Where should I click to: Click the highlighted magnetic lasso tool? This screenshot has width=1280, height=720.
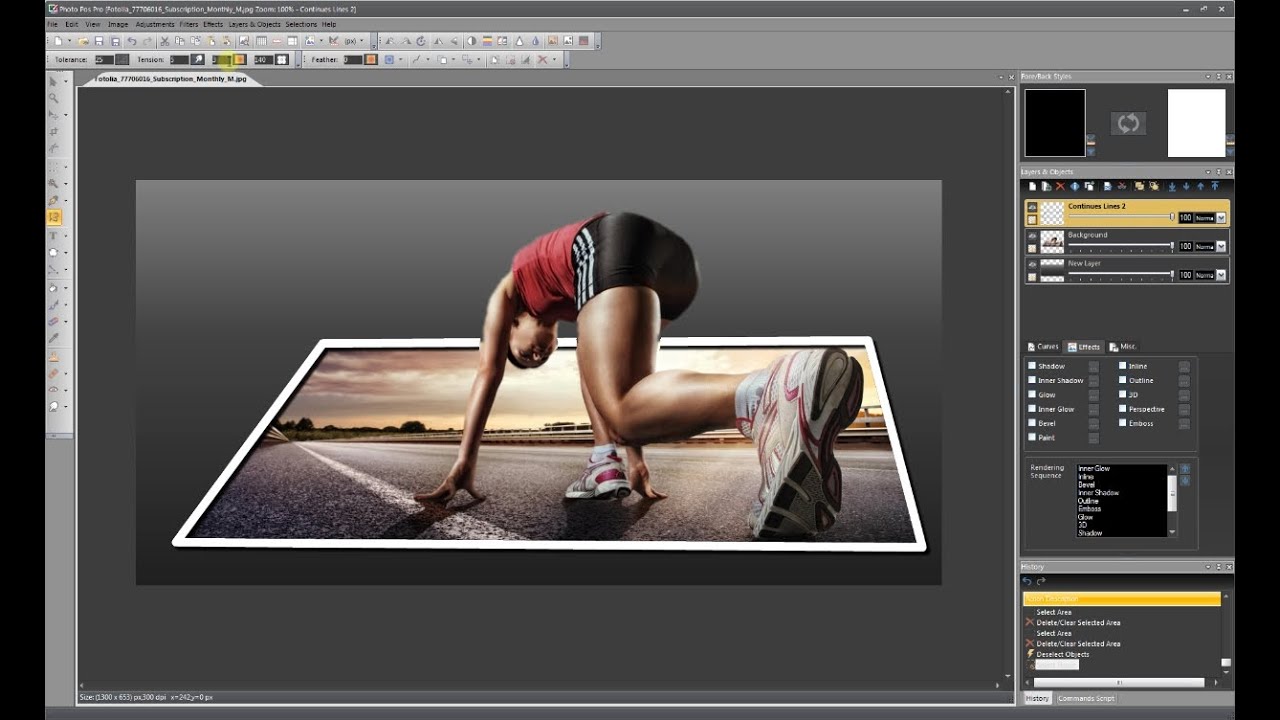click(54, 217)
